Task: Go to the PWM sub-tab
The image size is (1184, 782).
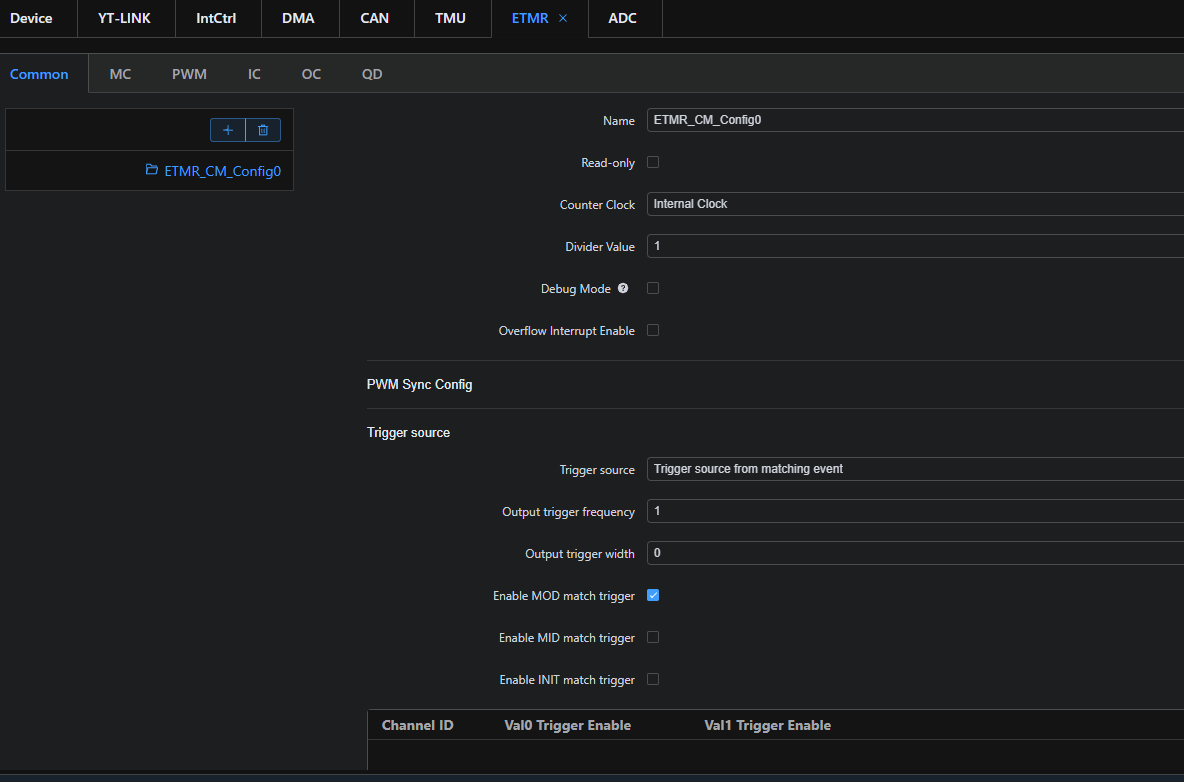Action: tap(189, 74)
